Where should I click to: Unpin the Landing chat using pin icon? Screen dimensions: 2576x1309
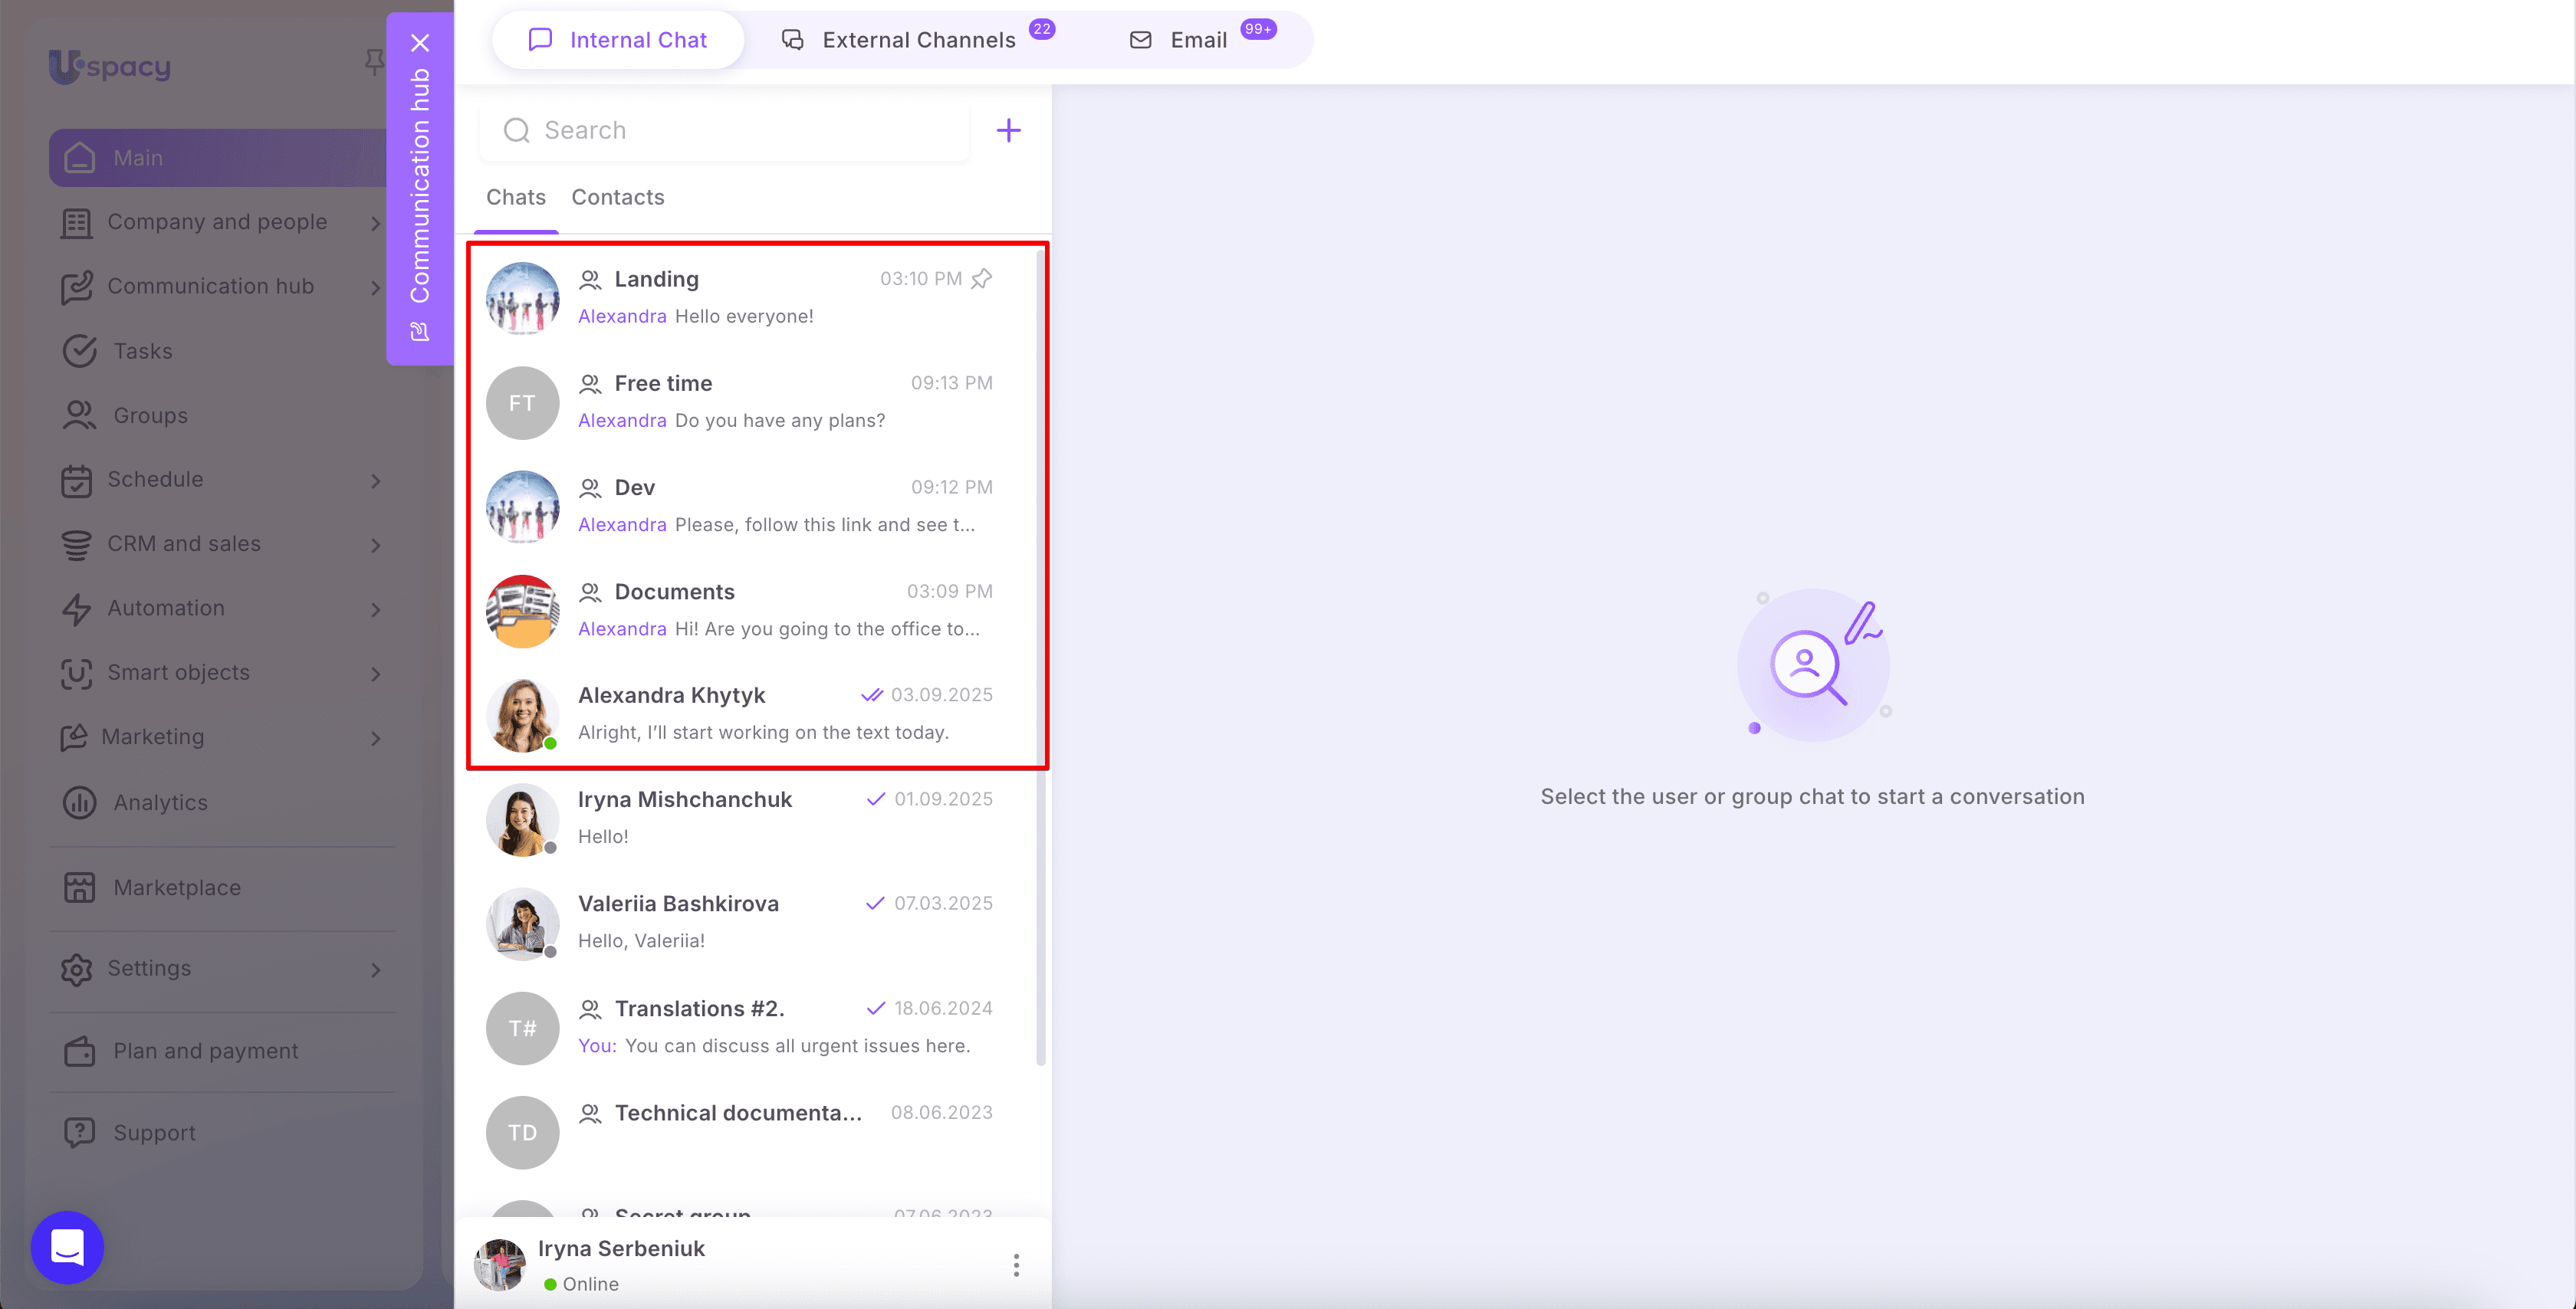pyautogui.click(x=982, y=279)
